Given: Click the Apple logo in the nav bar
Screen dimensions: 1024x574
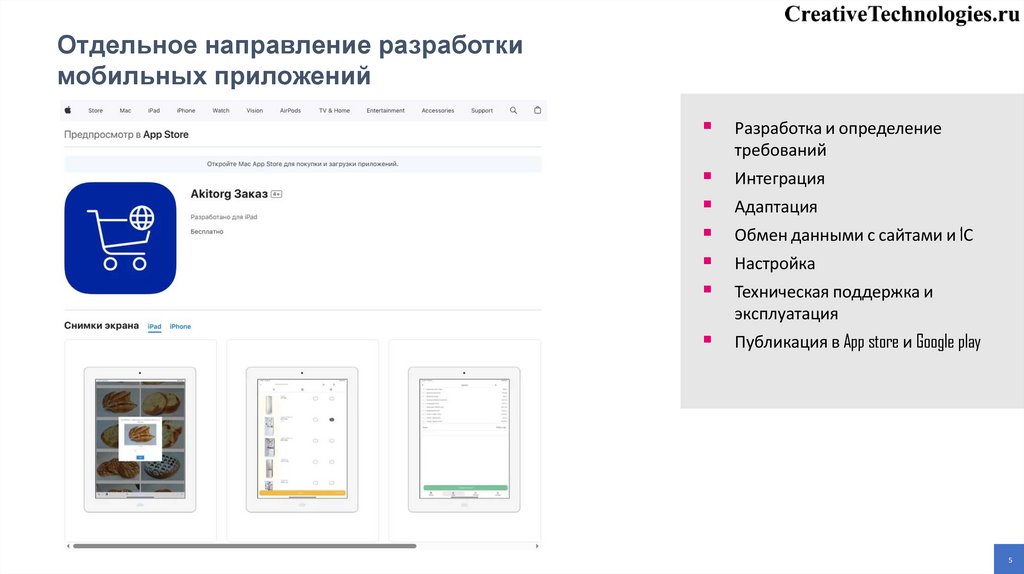Looking at the screenshot, I should point(68,110).
